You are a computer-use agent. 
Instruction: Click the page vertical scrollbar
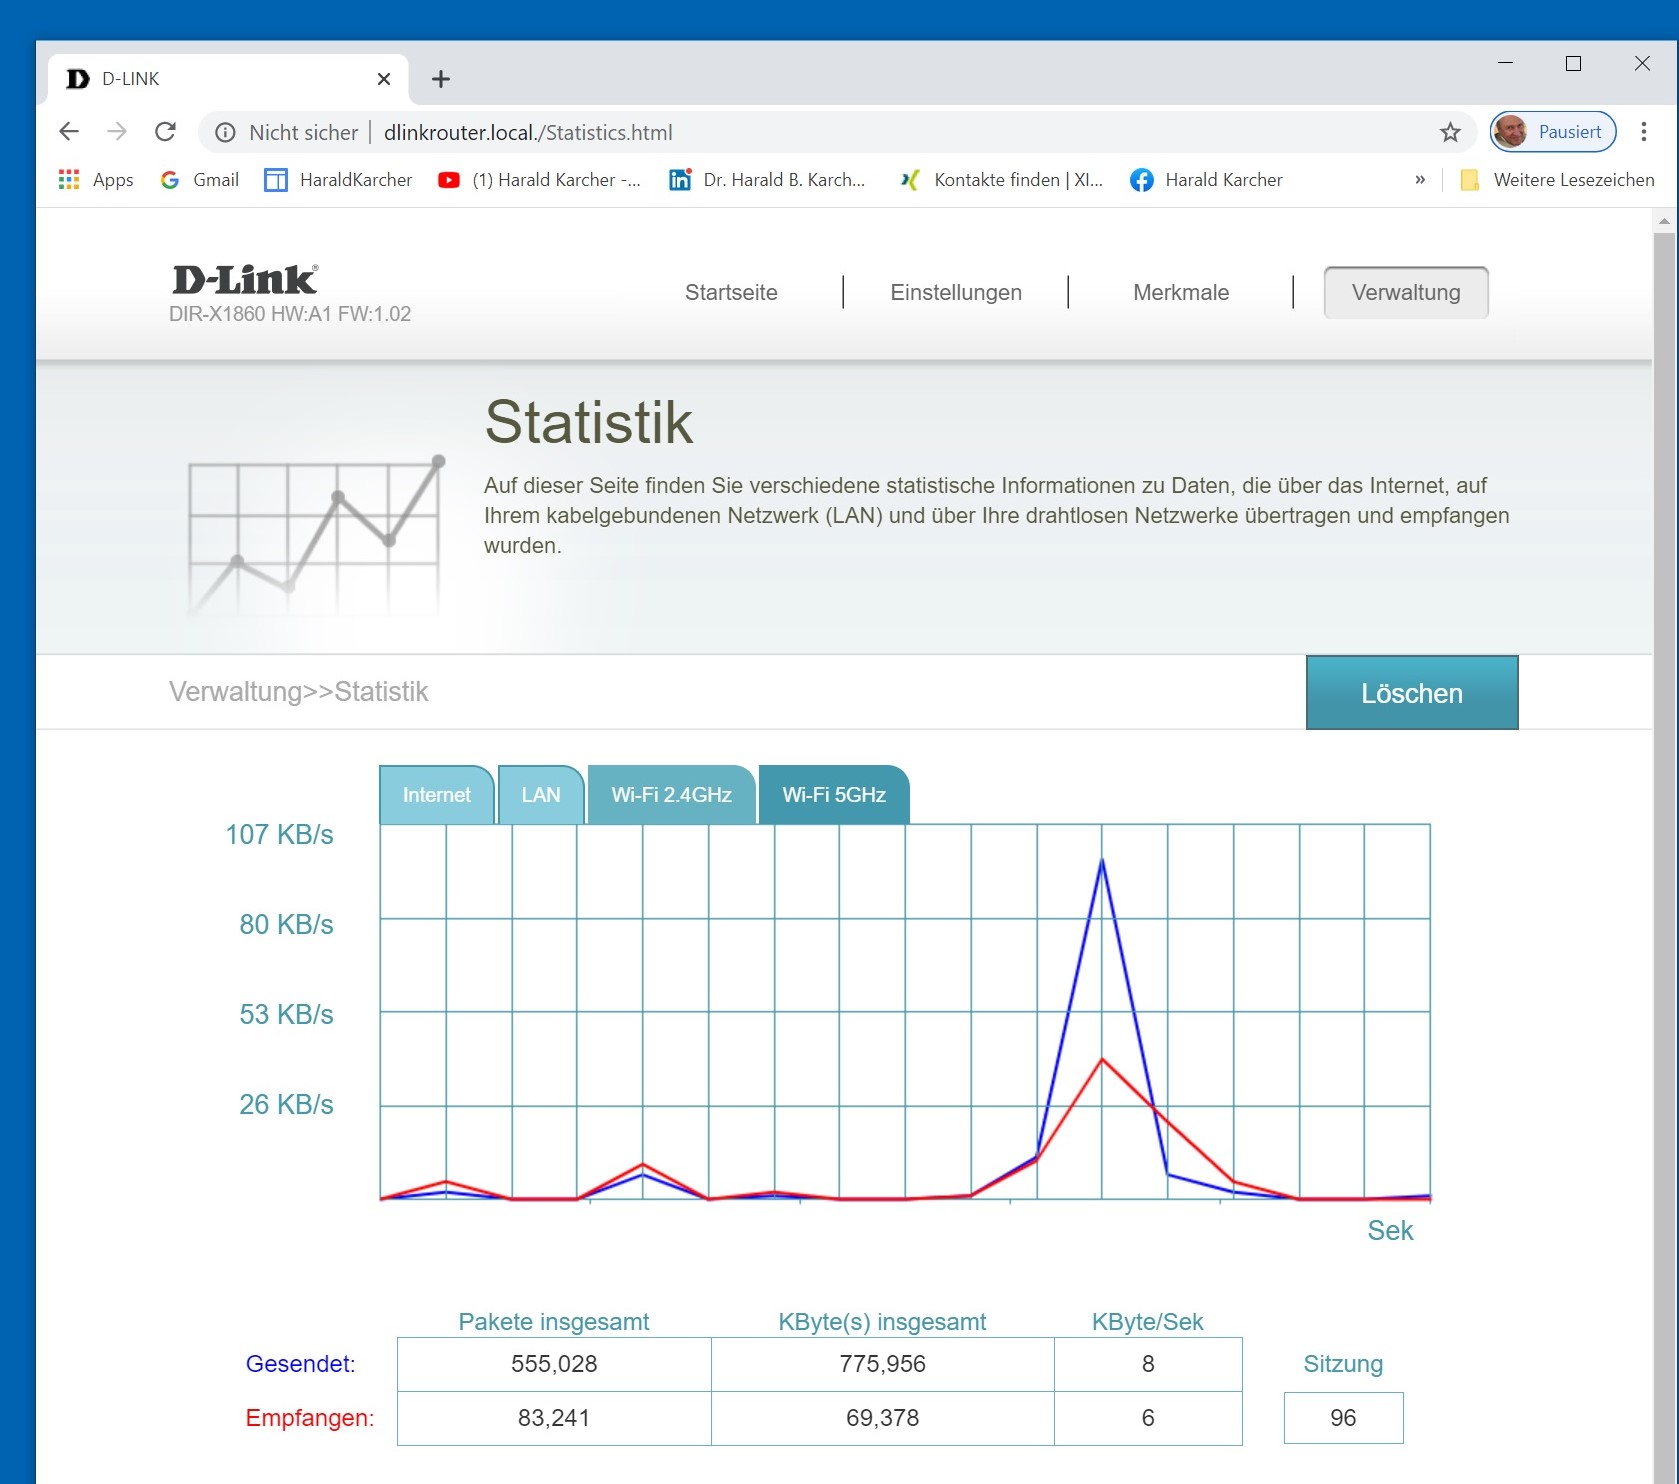tap(1664, 858)
